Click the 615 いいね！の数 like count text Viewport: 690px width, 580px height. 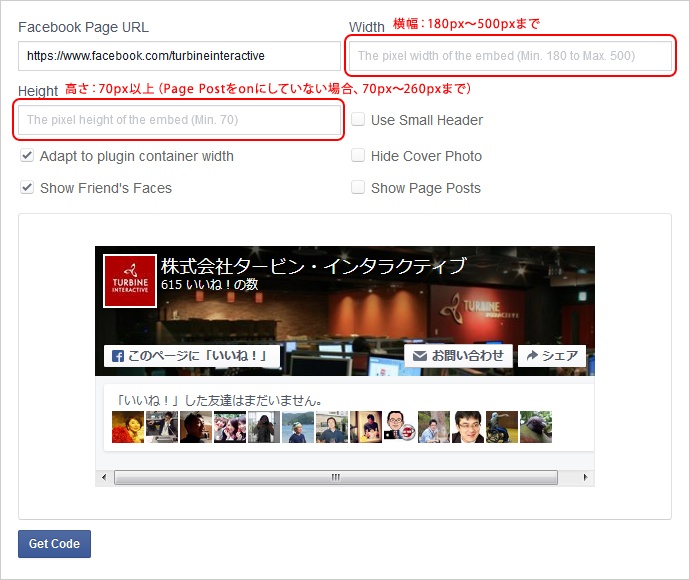click(x=209, y=285)
